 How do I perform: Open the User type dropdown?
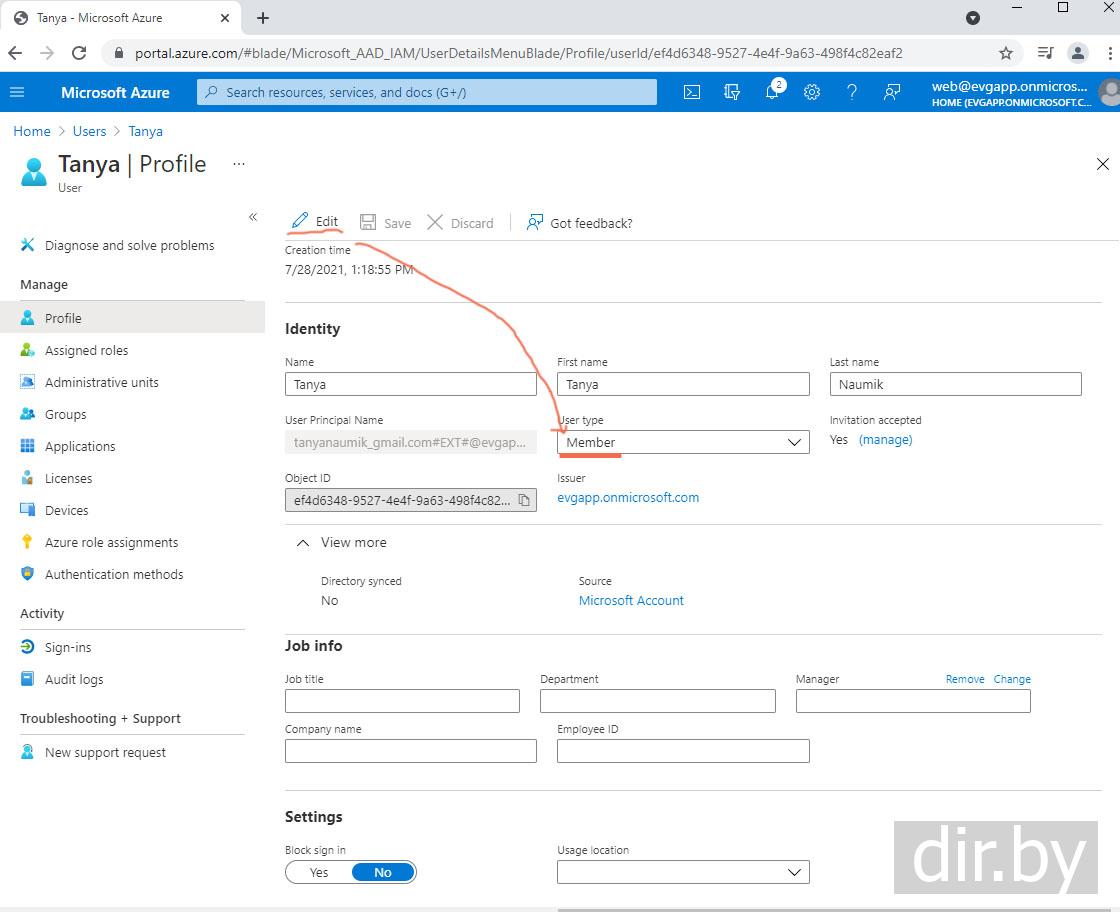pyautogui.click(x=683, y=442)
